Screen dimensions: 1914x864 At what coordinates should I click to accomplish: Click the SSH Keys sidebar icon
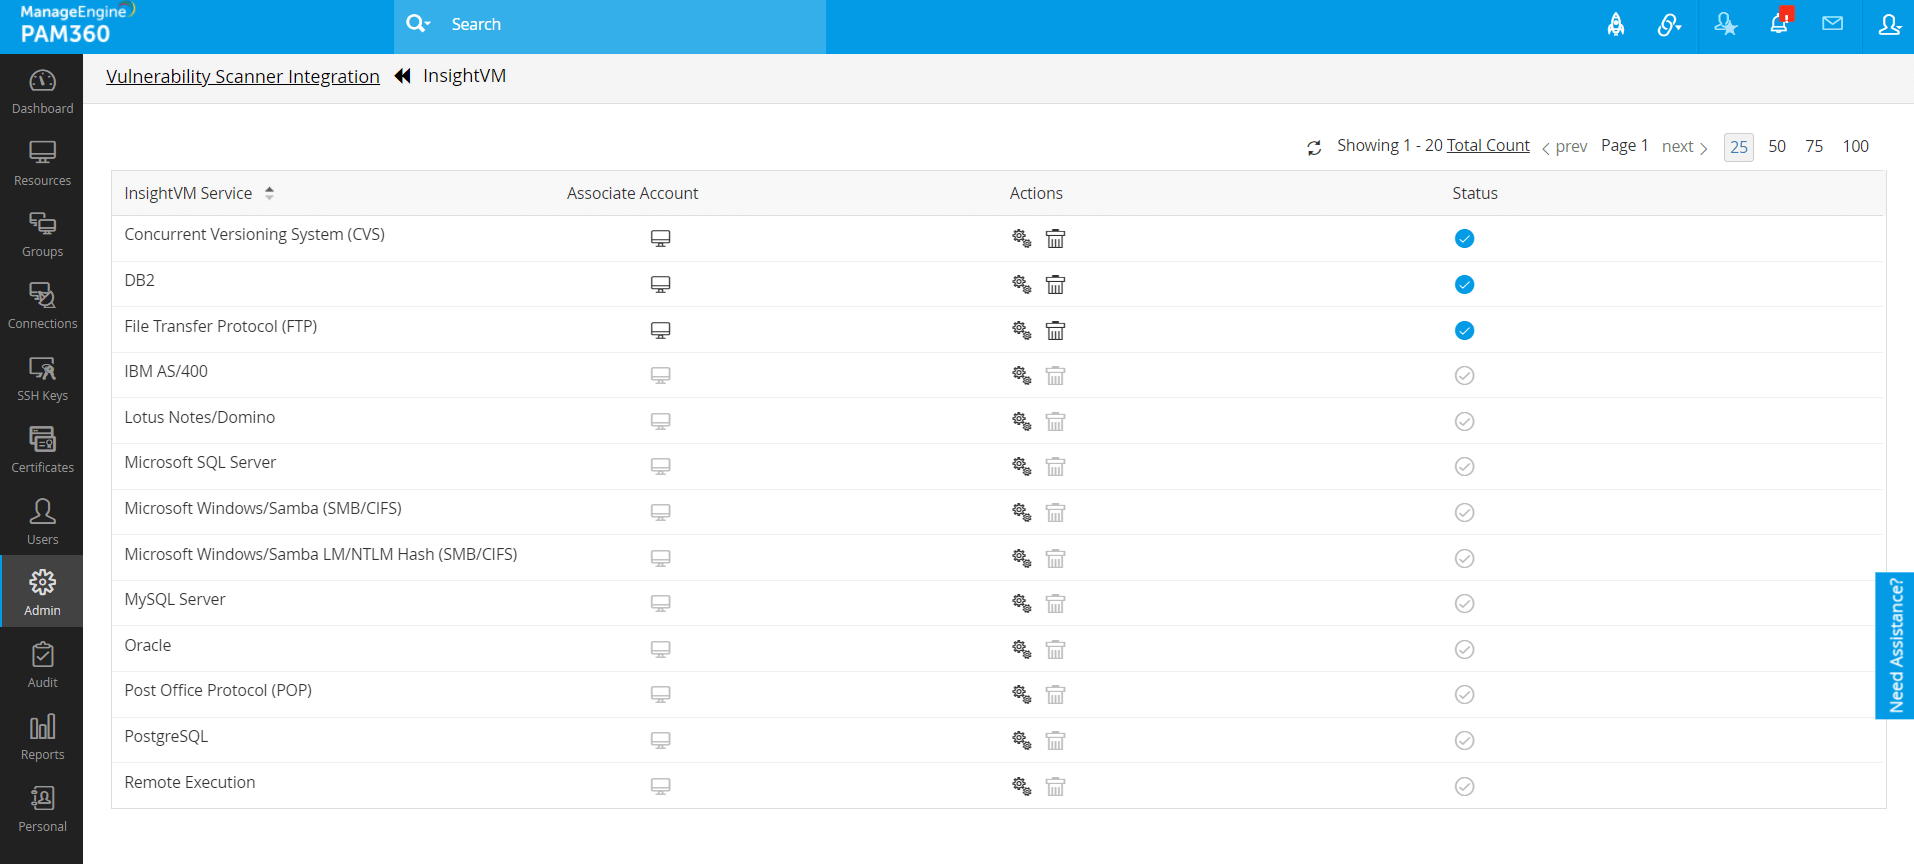point(42,367)
